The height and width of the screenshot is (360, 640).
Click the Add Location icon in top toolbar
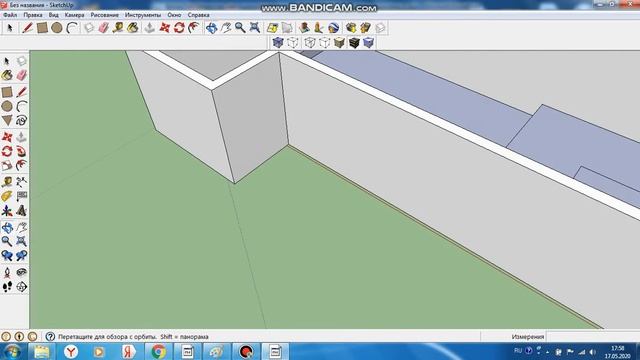tap(272, 28)
